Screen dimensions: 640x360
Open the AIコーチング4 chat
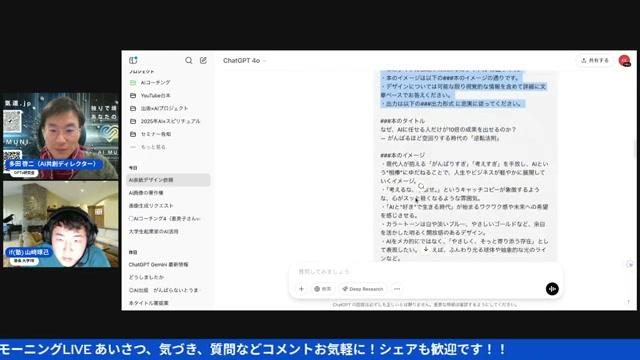coord(168,219)
